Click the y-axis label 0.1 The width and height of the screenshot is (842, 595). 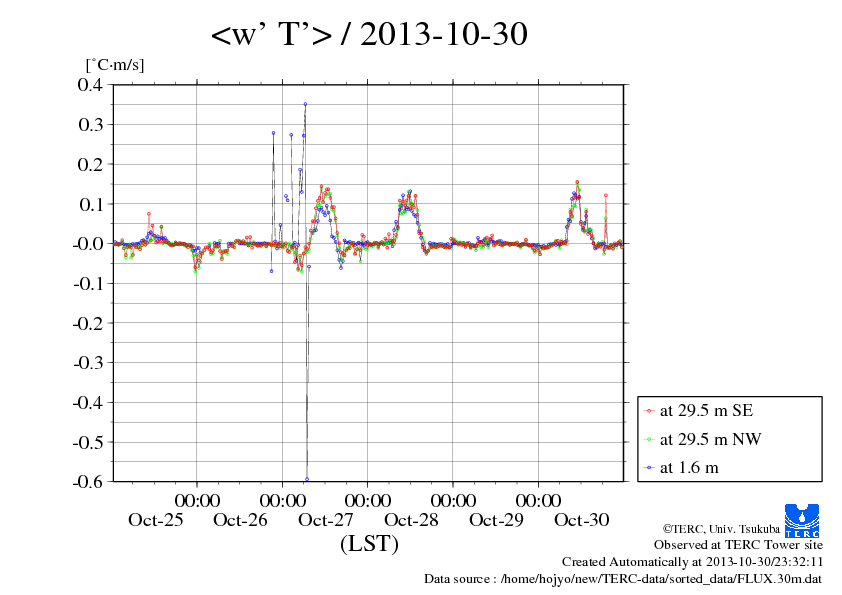pyautogui.click(x=90, y=204)
